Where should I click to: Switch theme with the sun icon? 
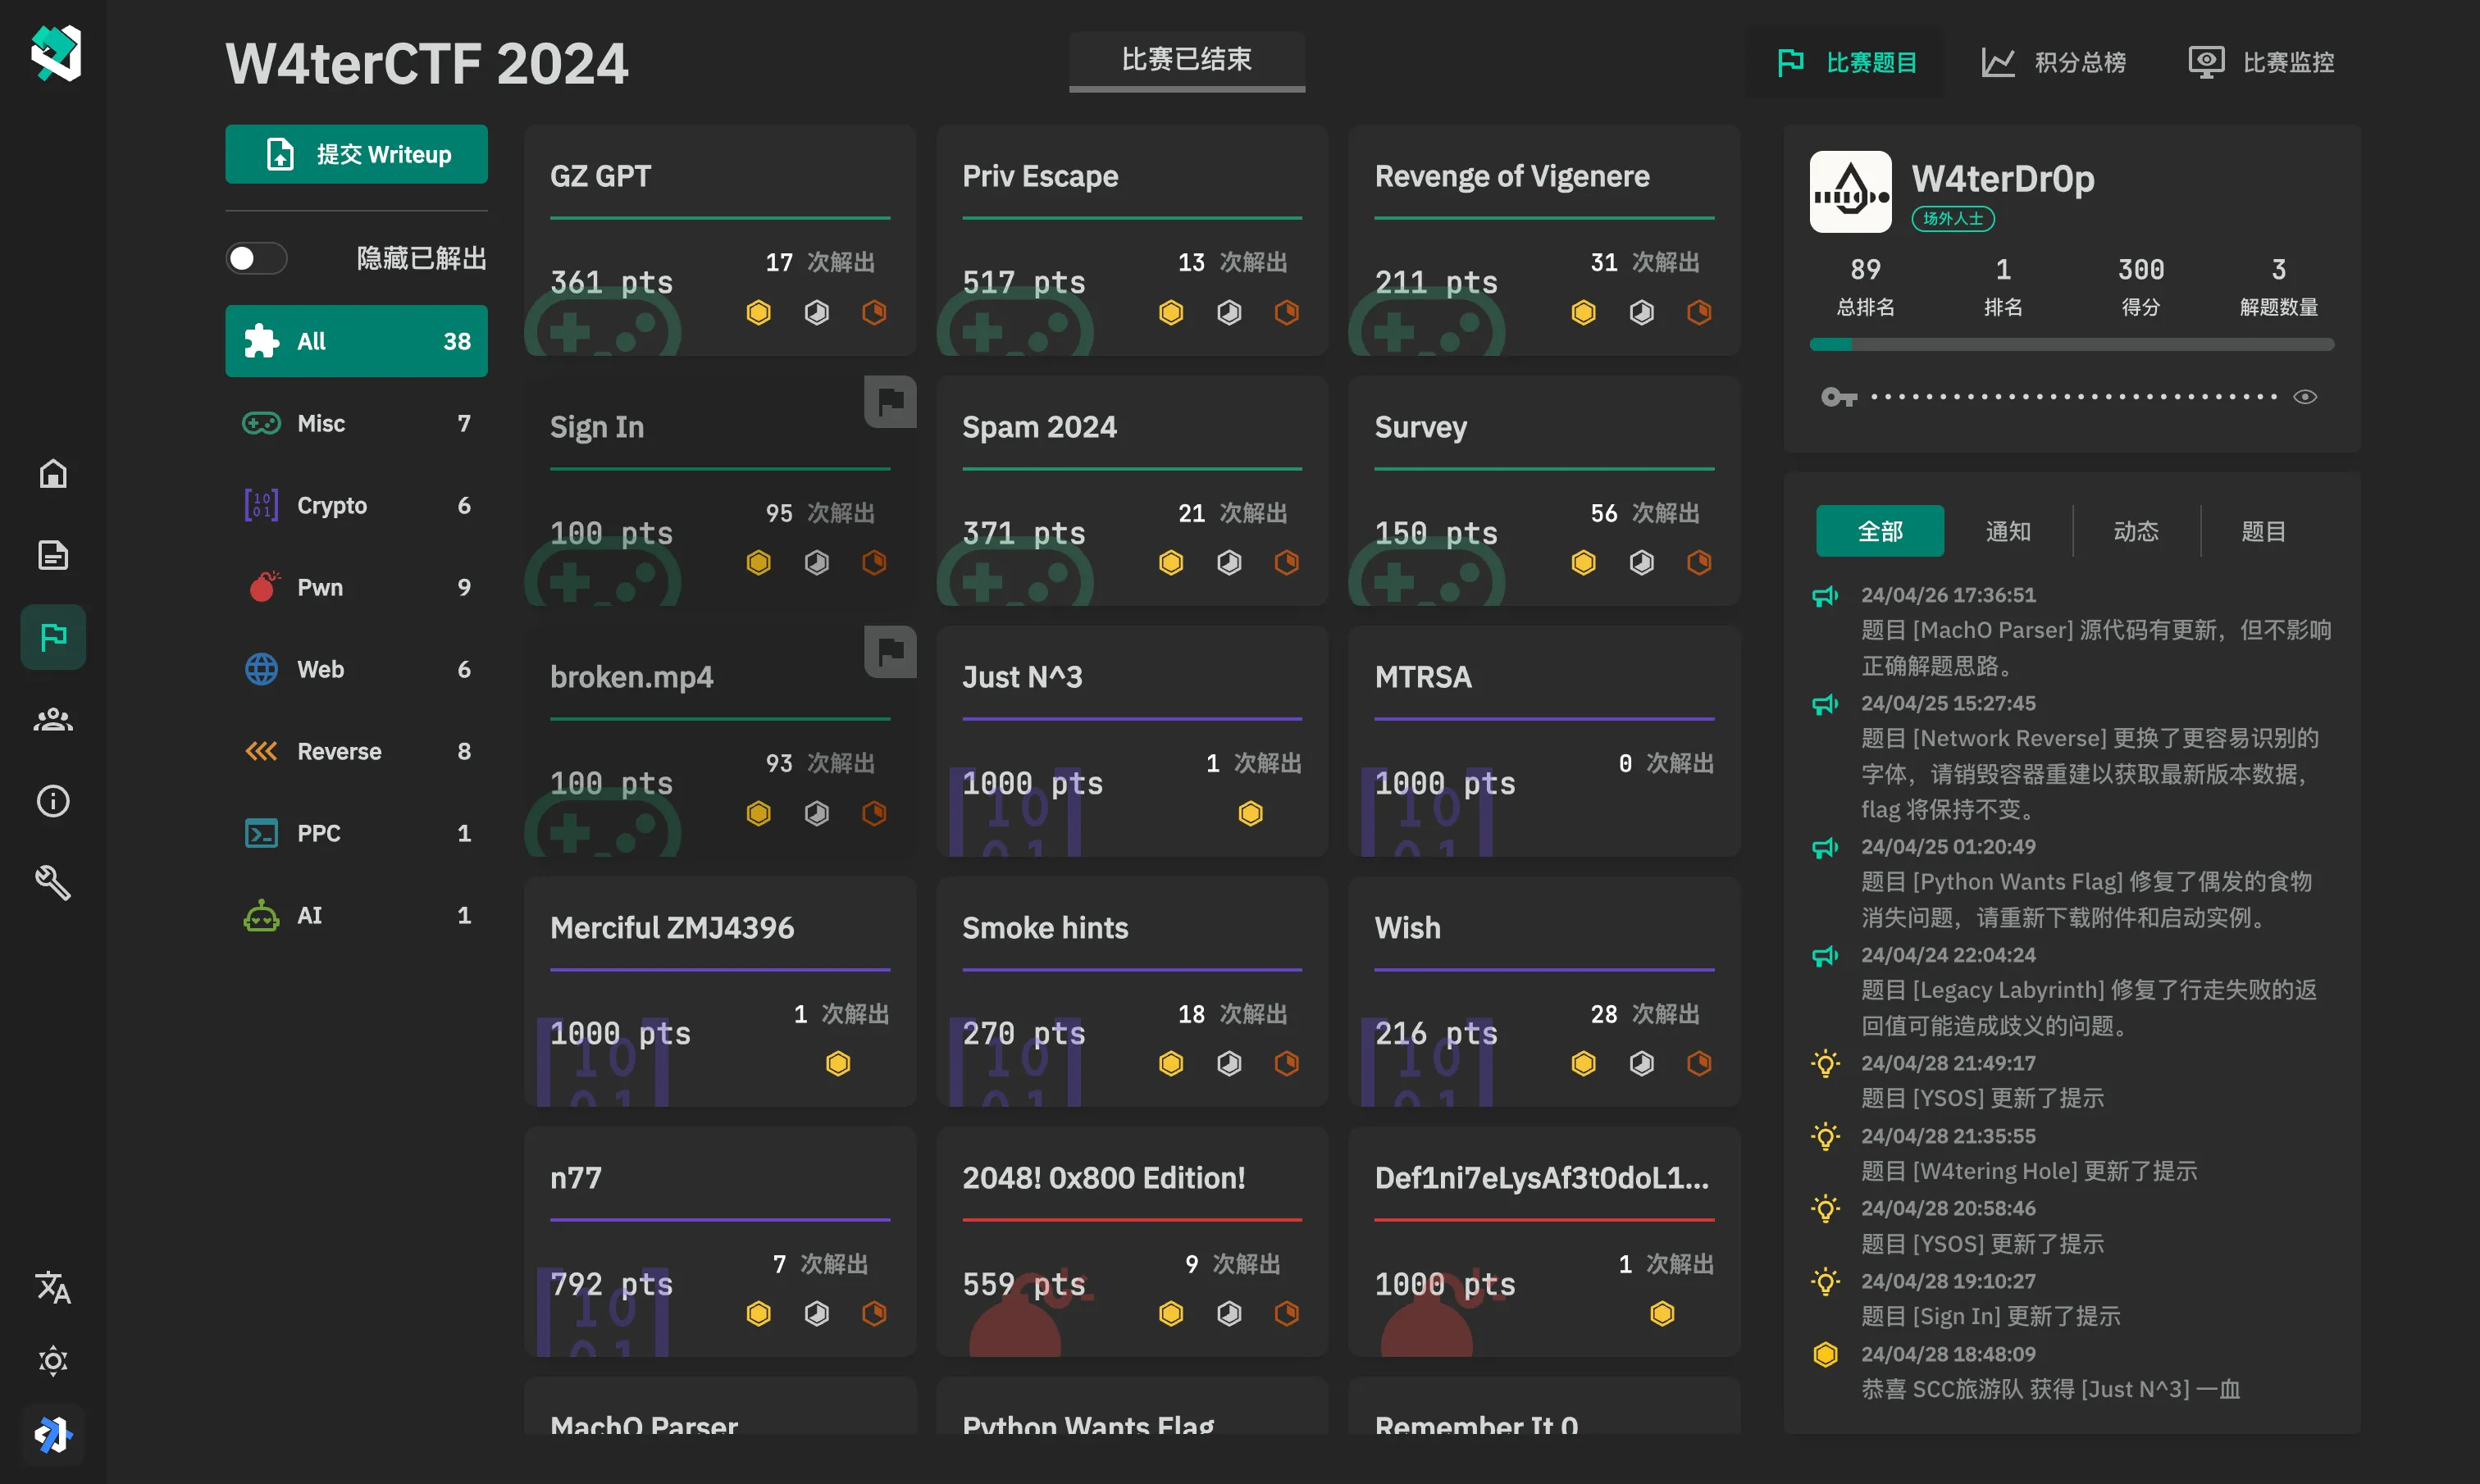53,1361
